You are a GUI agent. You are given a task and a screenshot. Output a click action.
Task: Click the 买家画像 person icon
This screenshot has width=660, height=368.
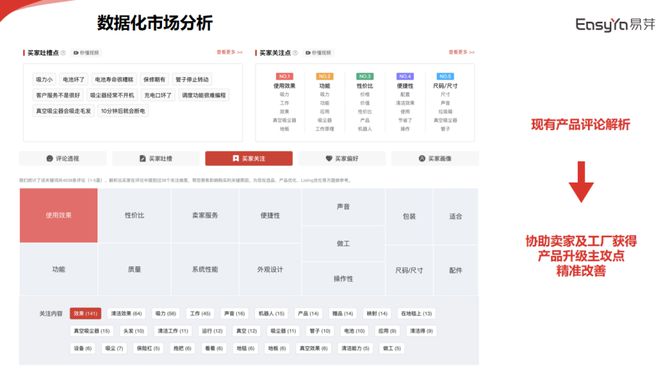[422, 158]
